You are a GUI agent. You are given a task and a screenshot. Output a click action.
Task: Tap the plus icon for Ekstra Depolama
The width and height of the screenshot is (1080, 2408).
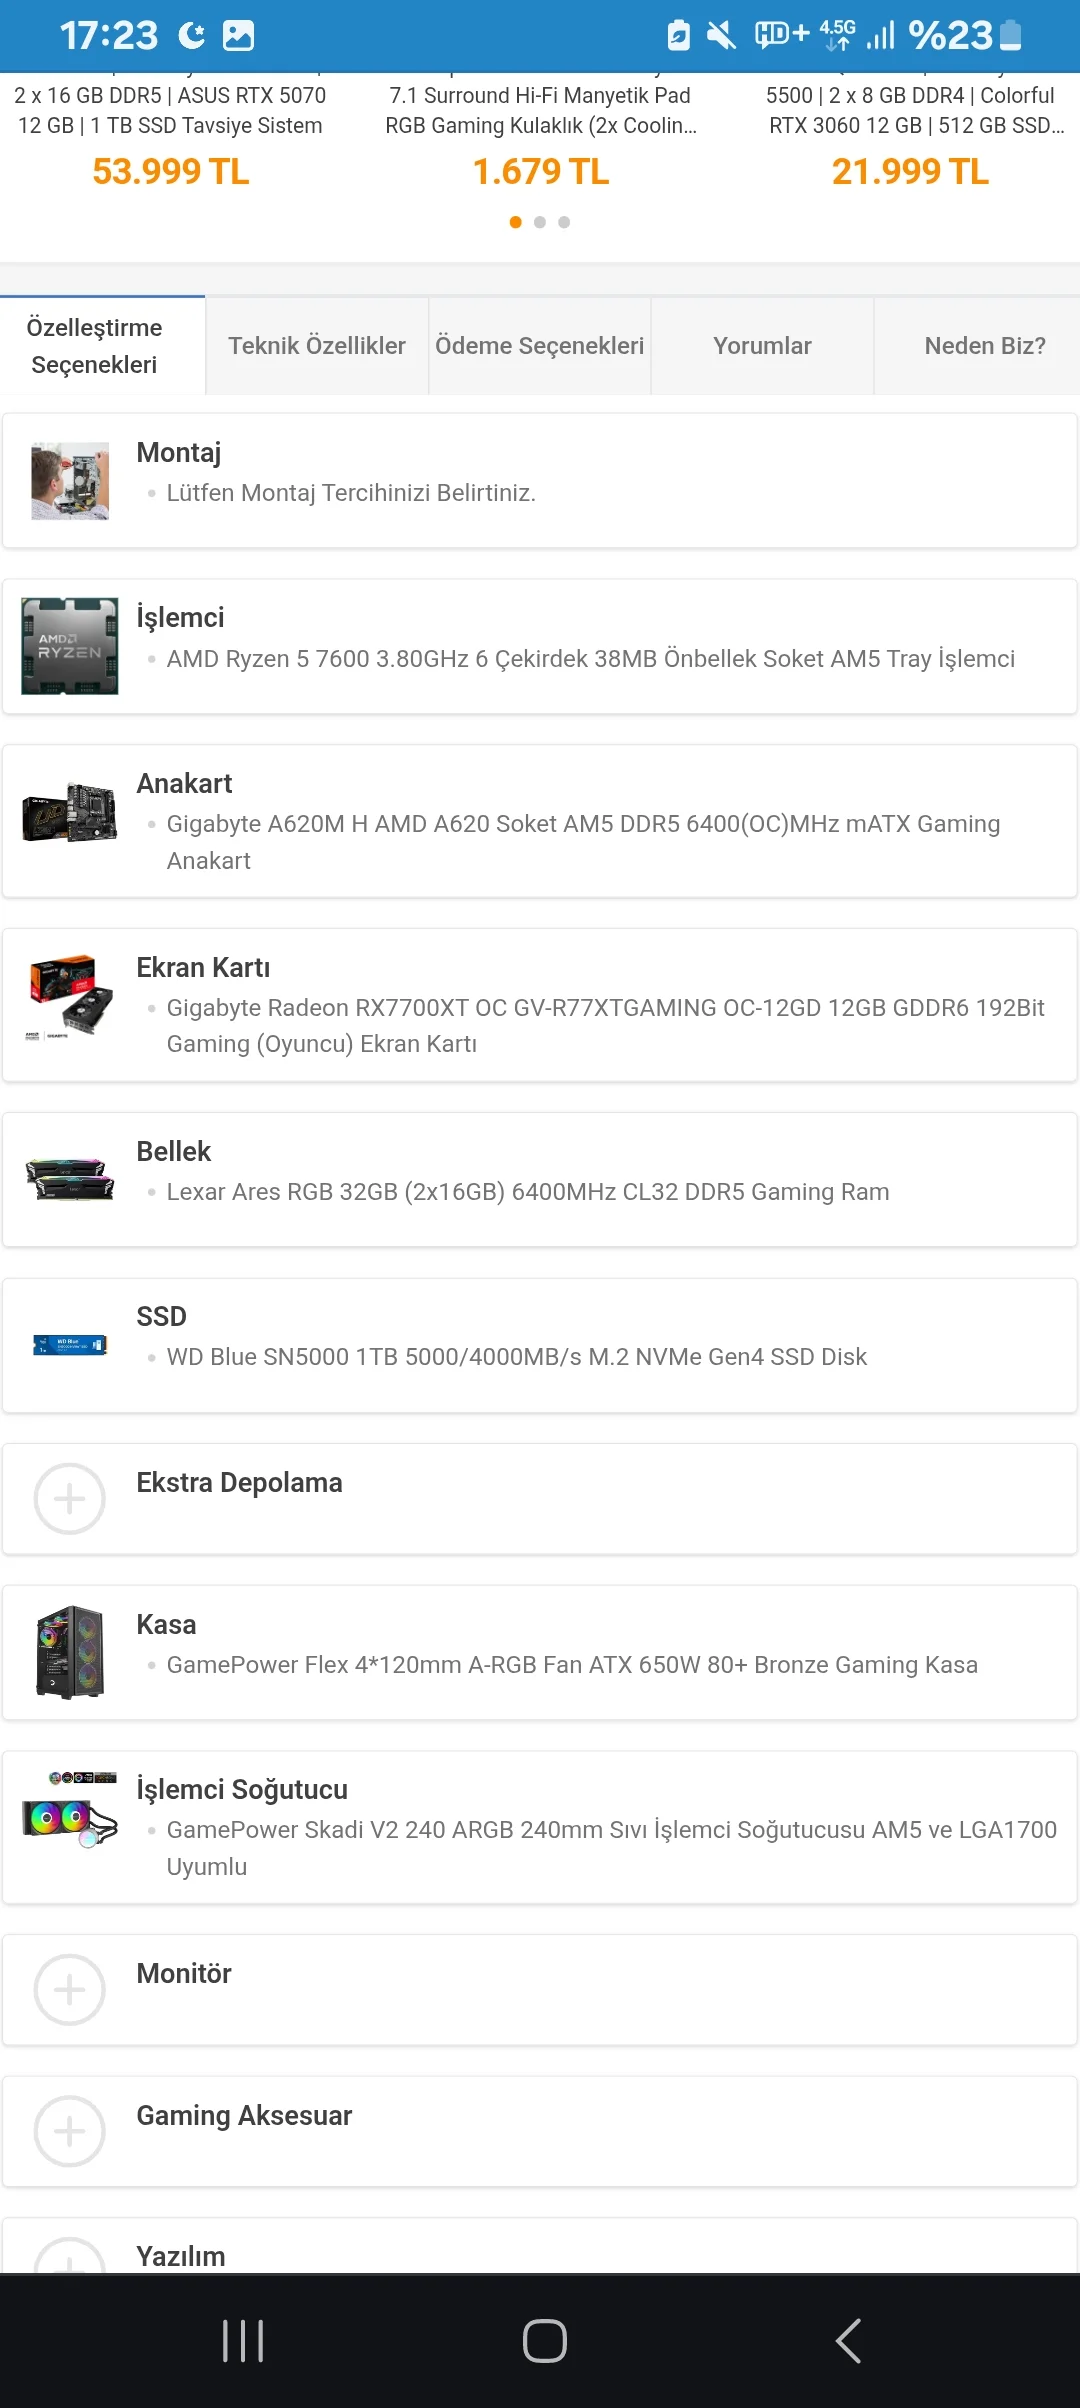click(69, 1499)
